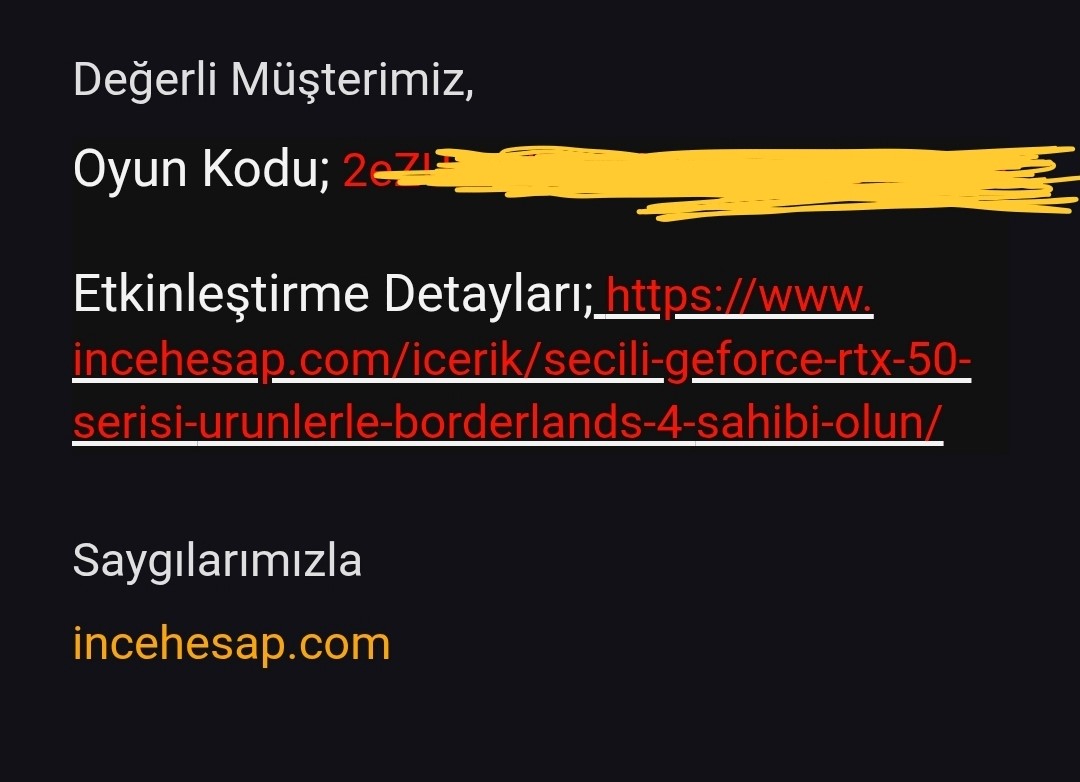Click the Saygılarımızla closing text
The image size is (1080, 782).
pos(217,561)
